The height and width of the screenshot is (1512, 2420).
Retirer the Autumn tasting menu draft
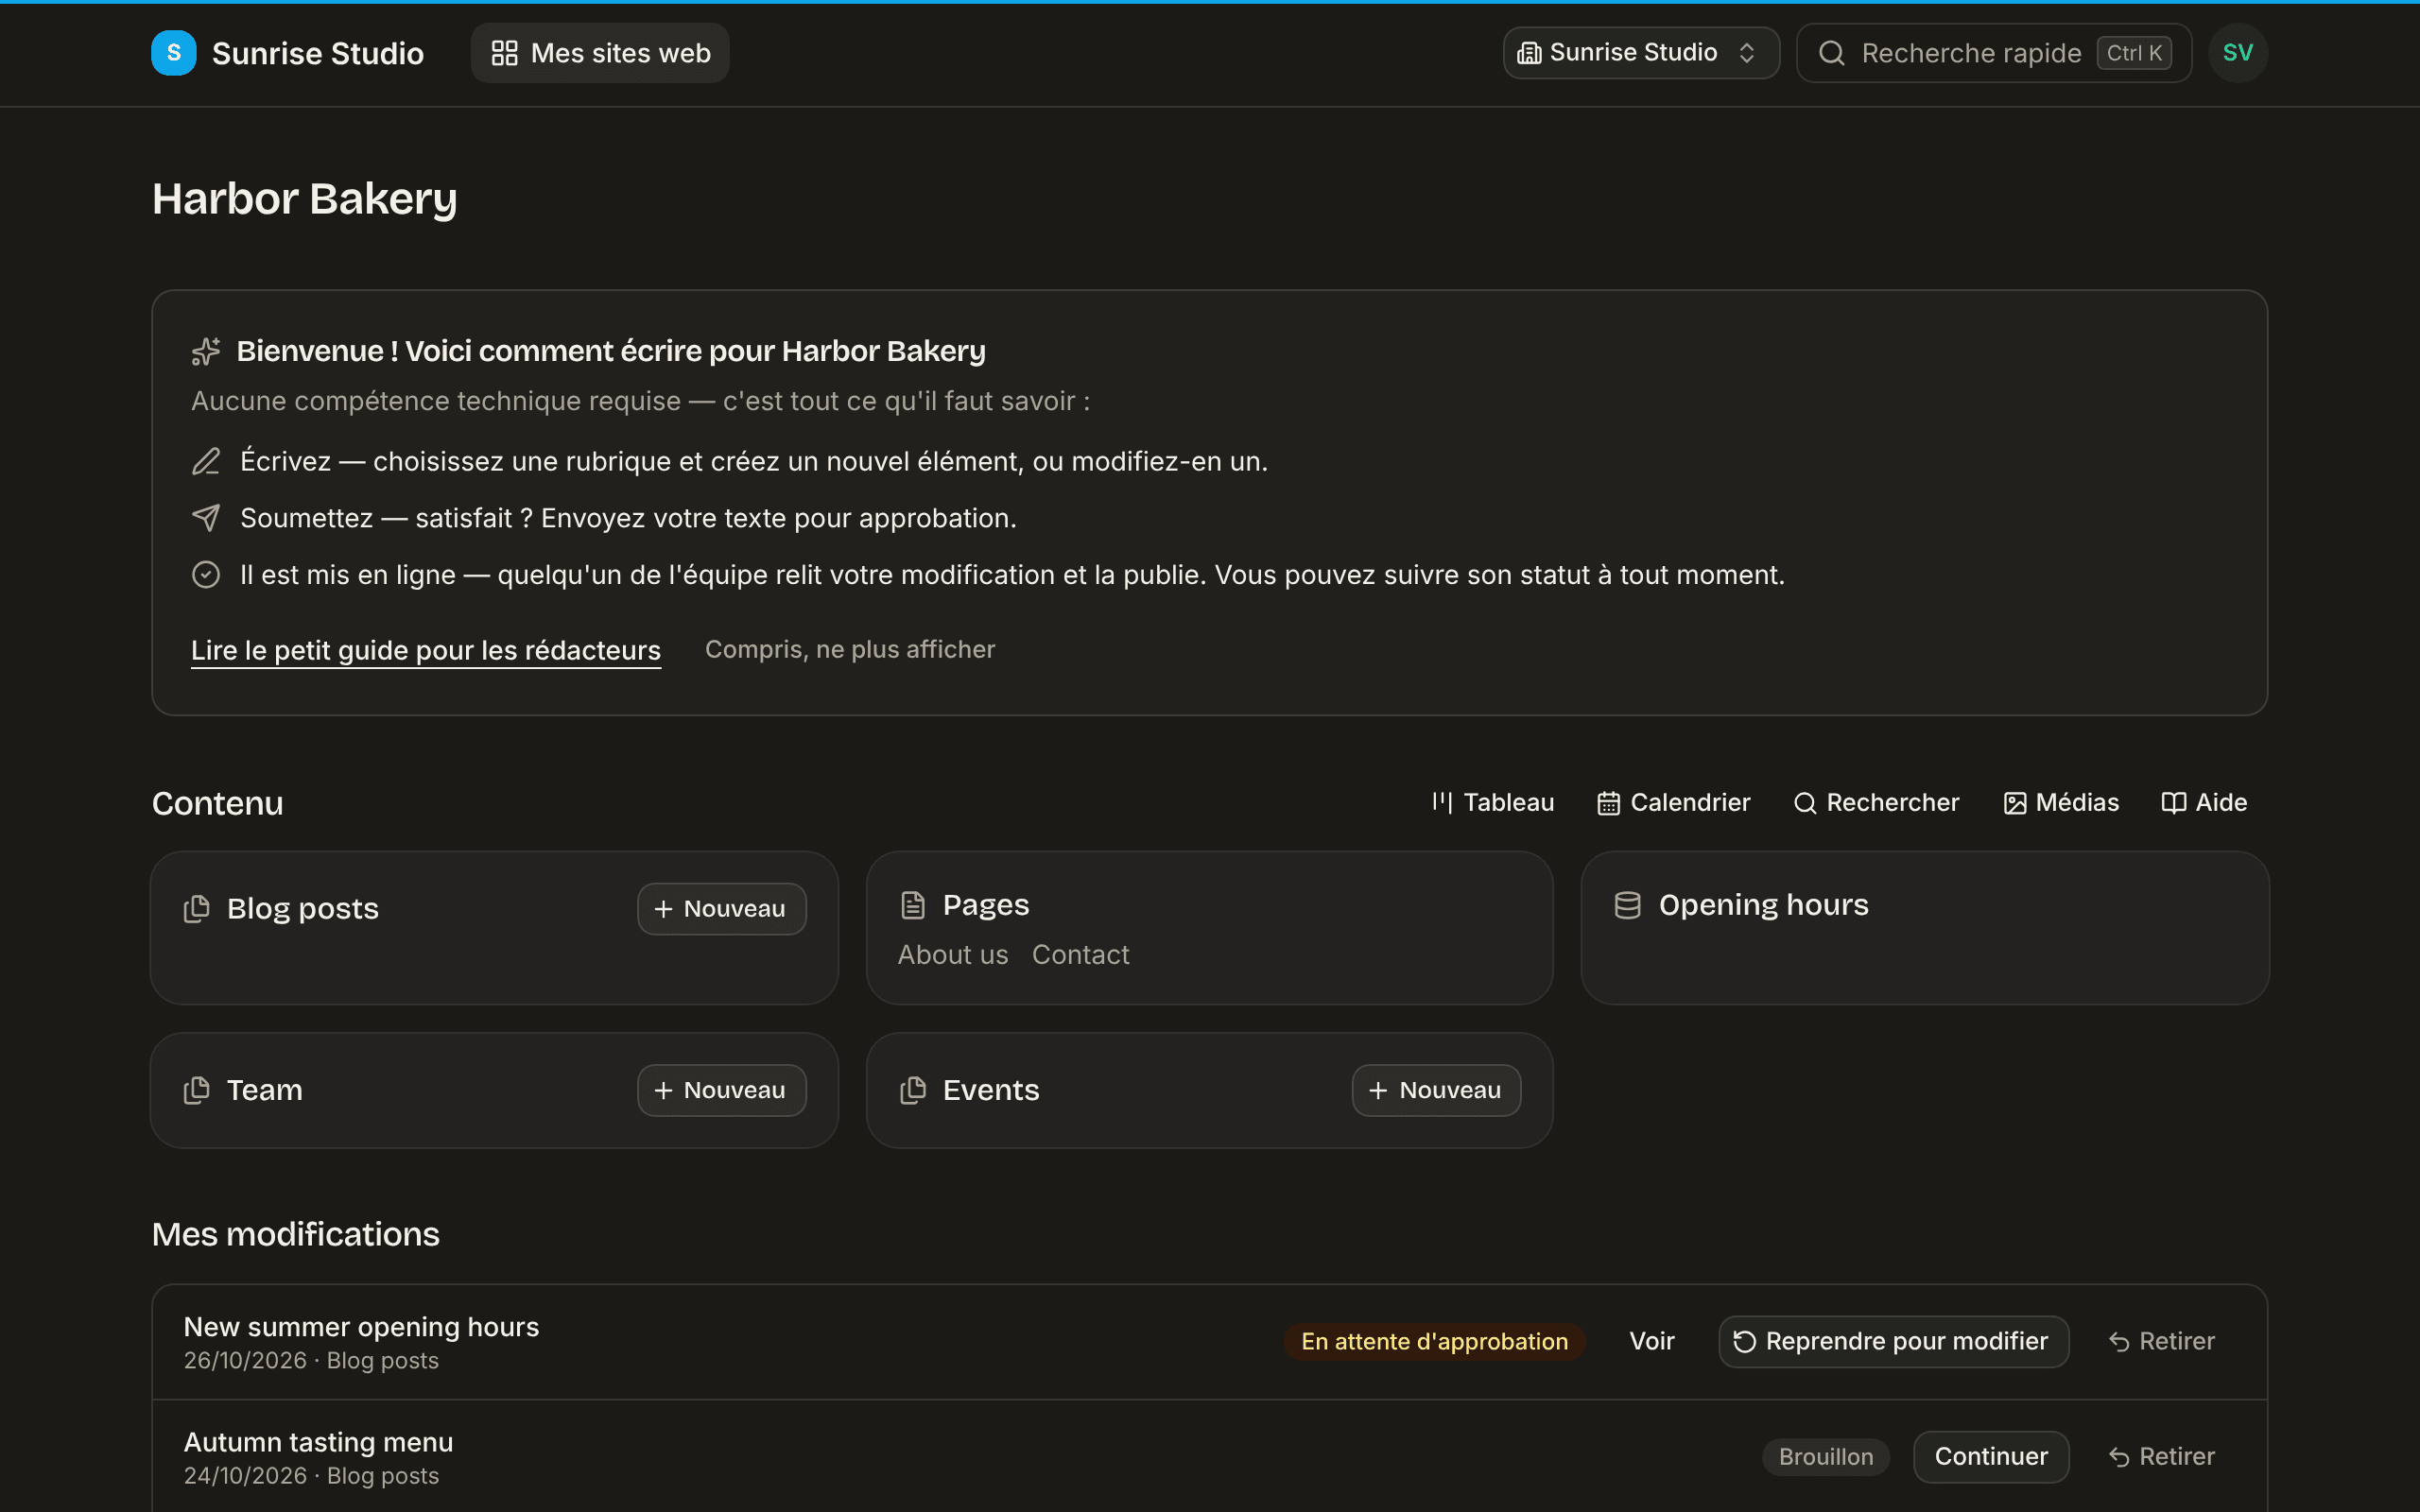[2161, 1457]
